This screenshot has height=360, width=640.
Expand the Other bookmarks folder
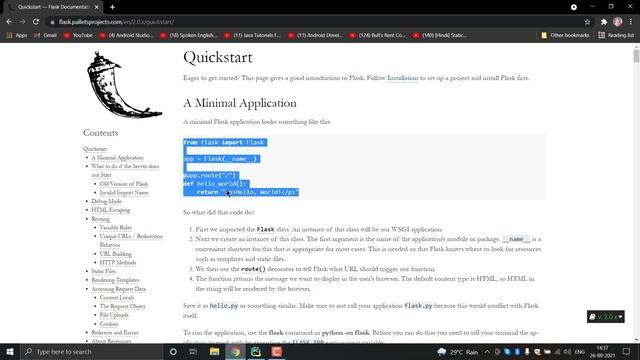565,36
